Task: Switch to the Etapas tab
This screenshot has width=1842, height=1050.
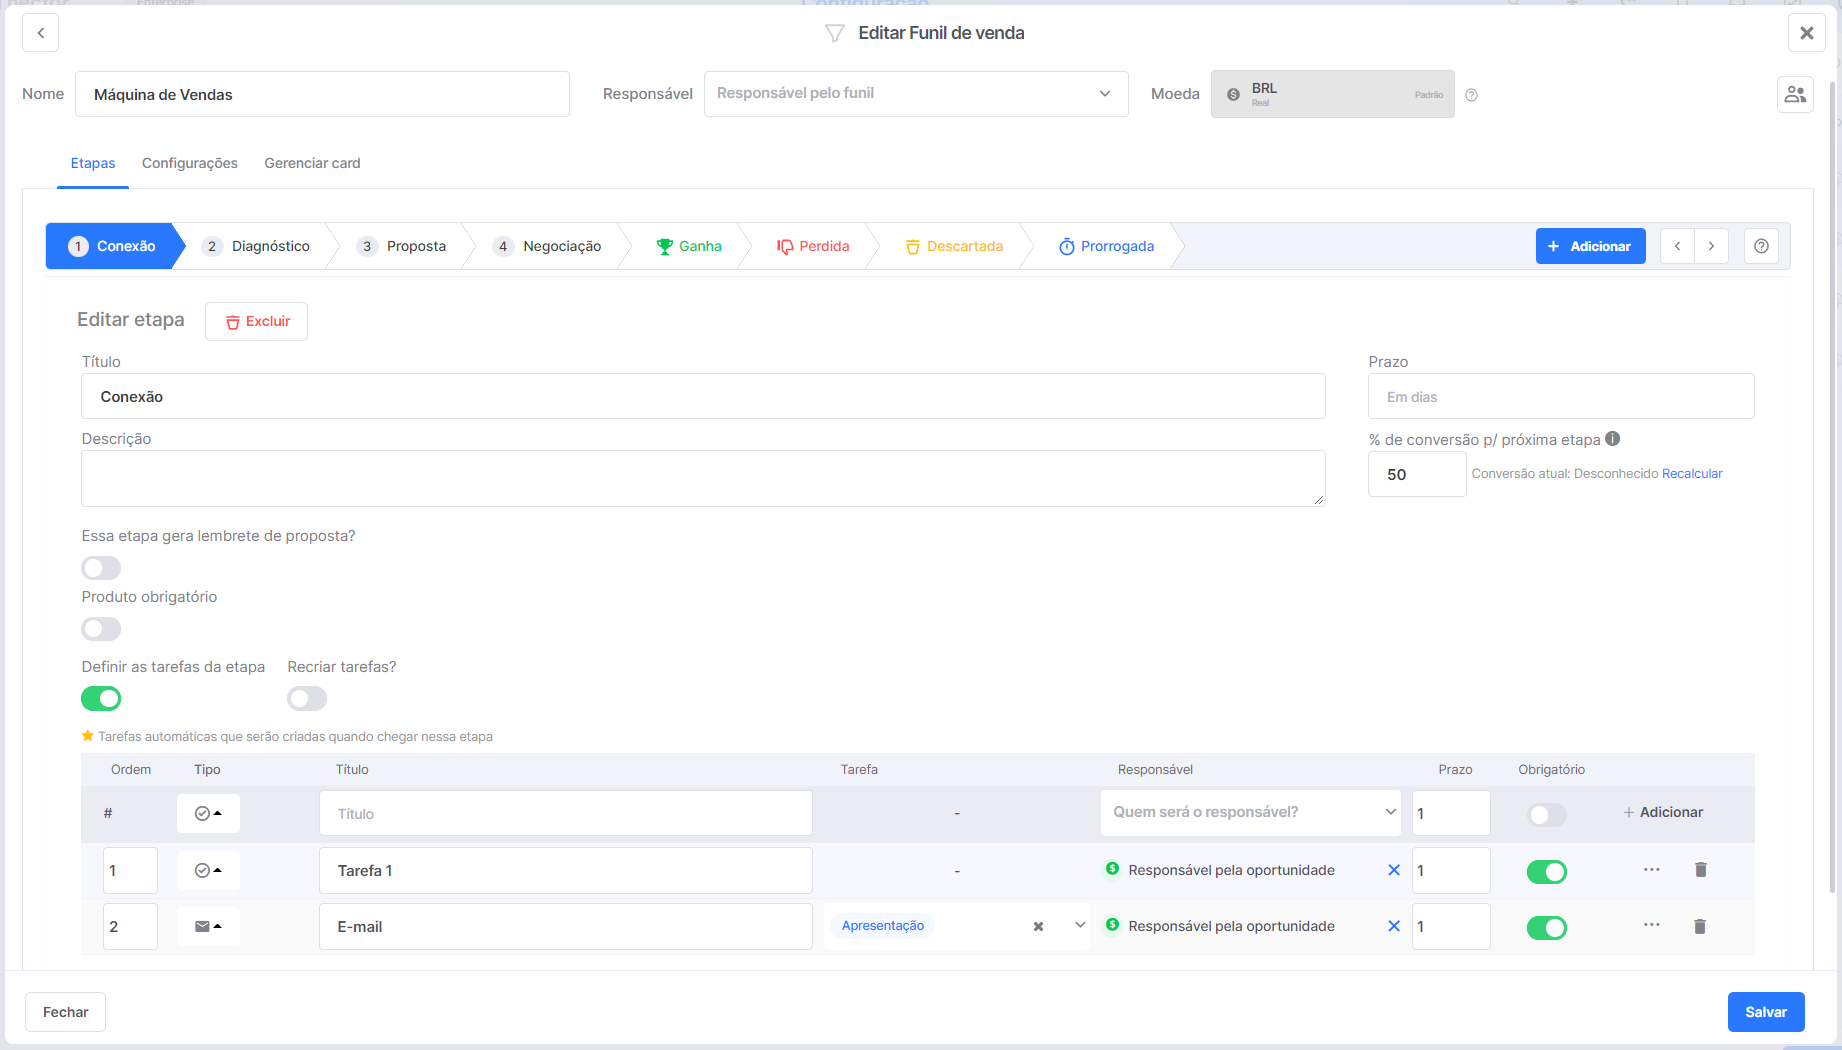Action: click(93, 163)
